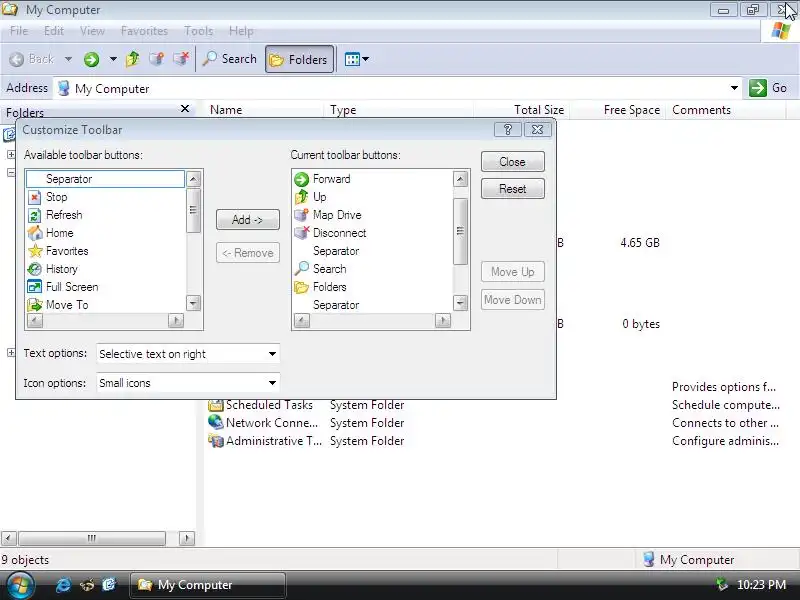Open the Help menu
Screen dimensions: 800x600
coord(241,31)
